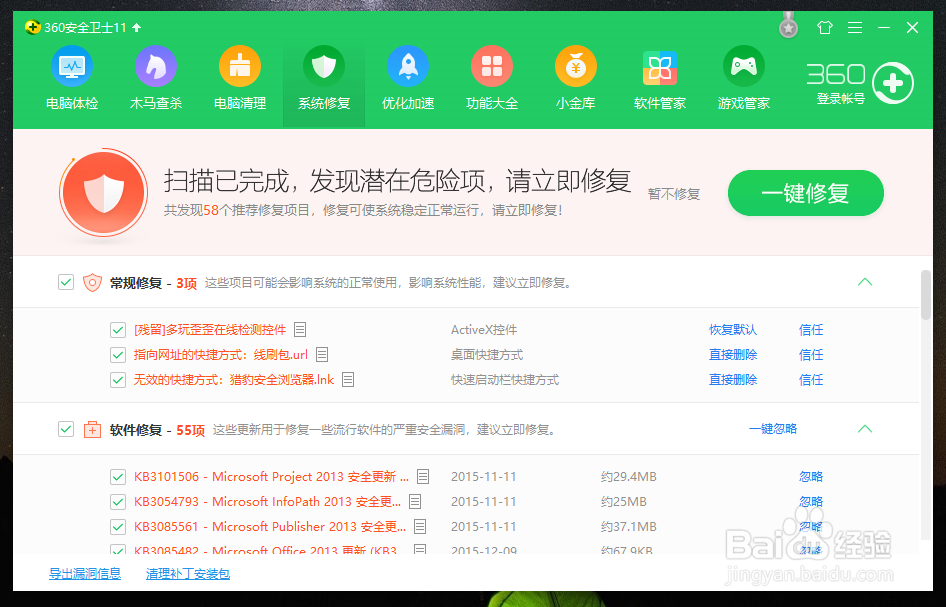The height and width of the screenshot is (607, 946).
Task: Switch to 软件管家 tab label
Action: 659,103
